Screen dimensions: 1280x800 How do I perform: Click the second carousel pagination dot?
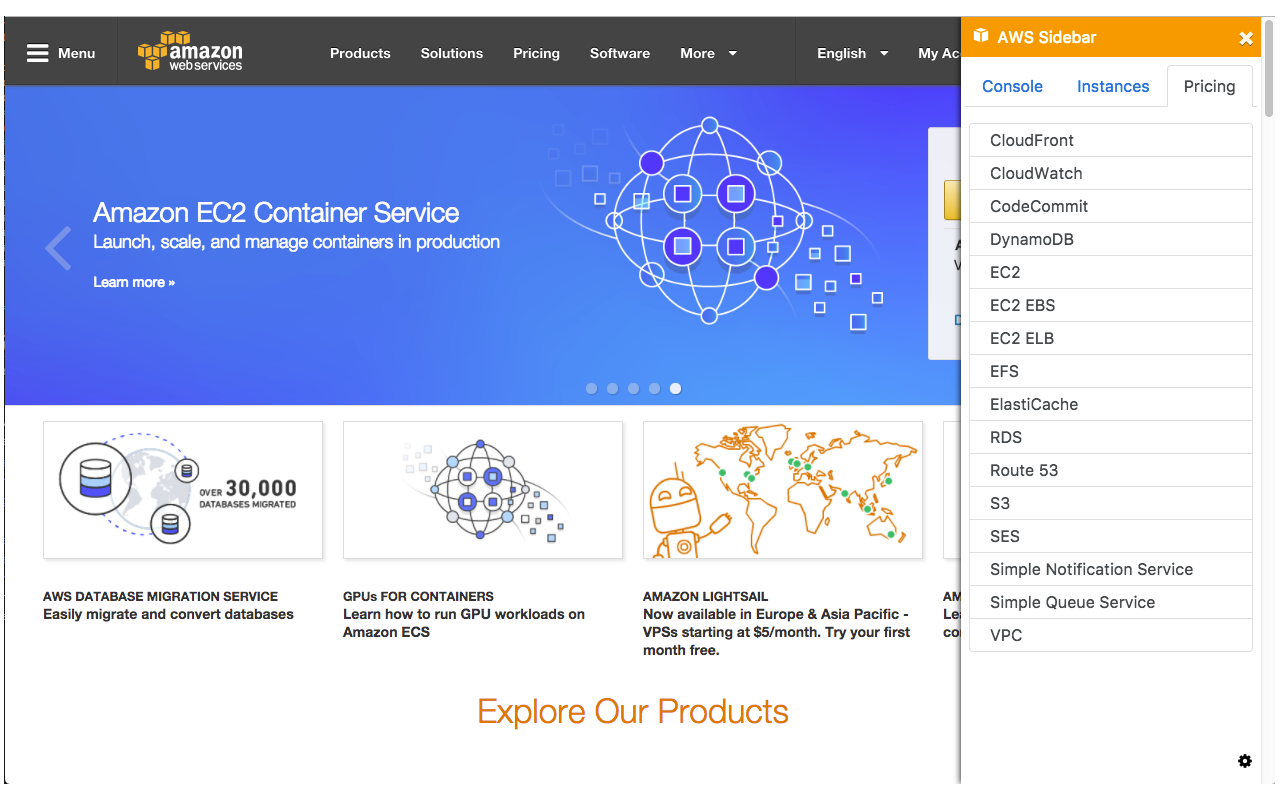(x=612, y=388)
